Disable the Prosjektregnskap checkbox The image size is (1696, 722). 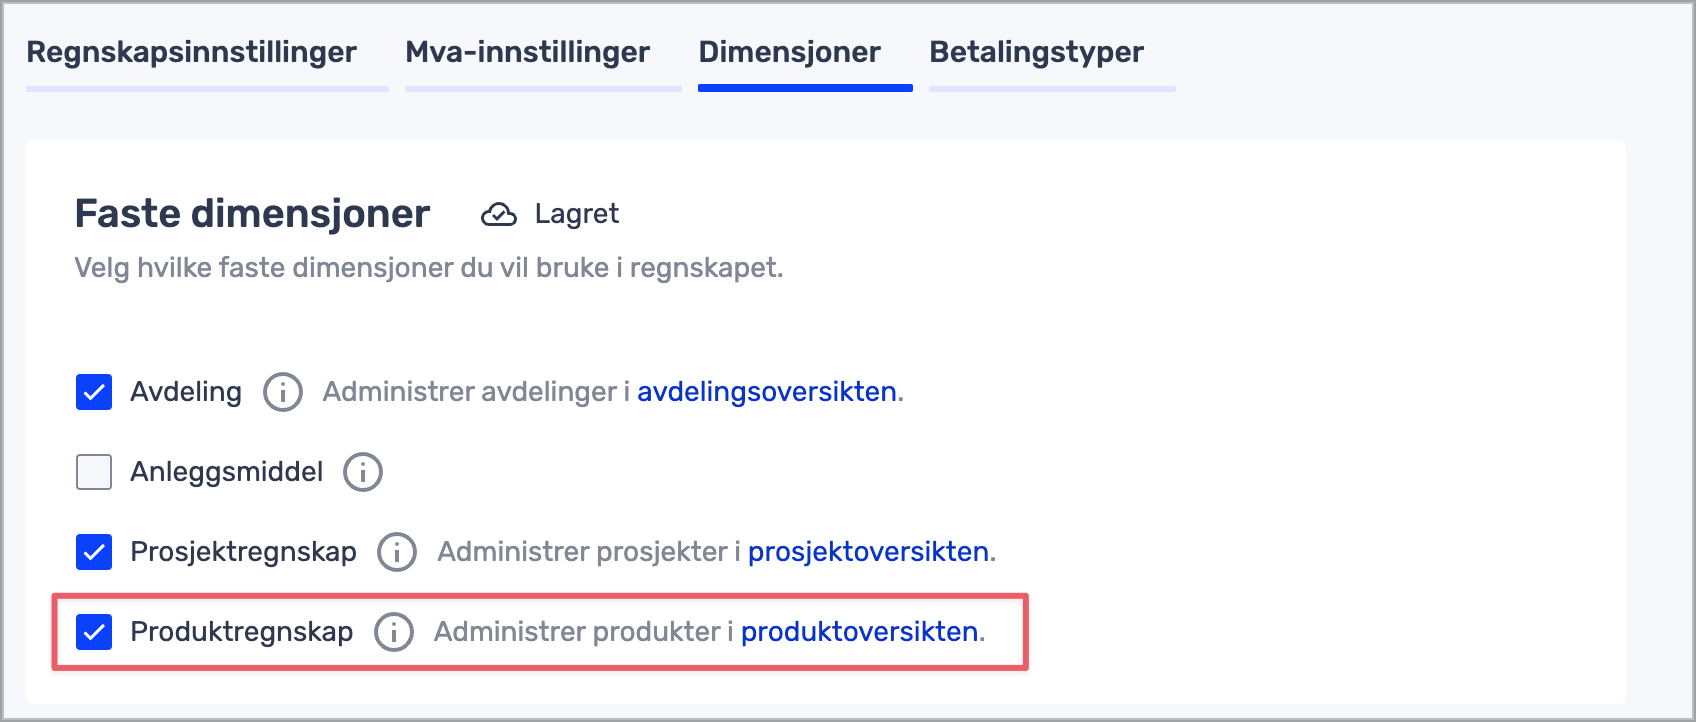(x=94, y=552)
